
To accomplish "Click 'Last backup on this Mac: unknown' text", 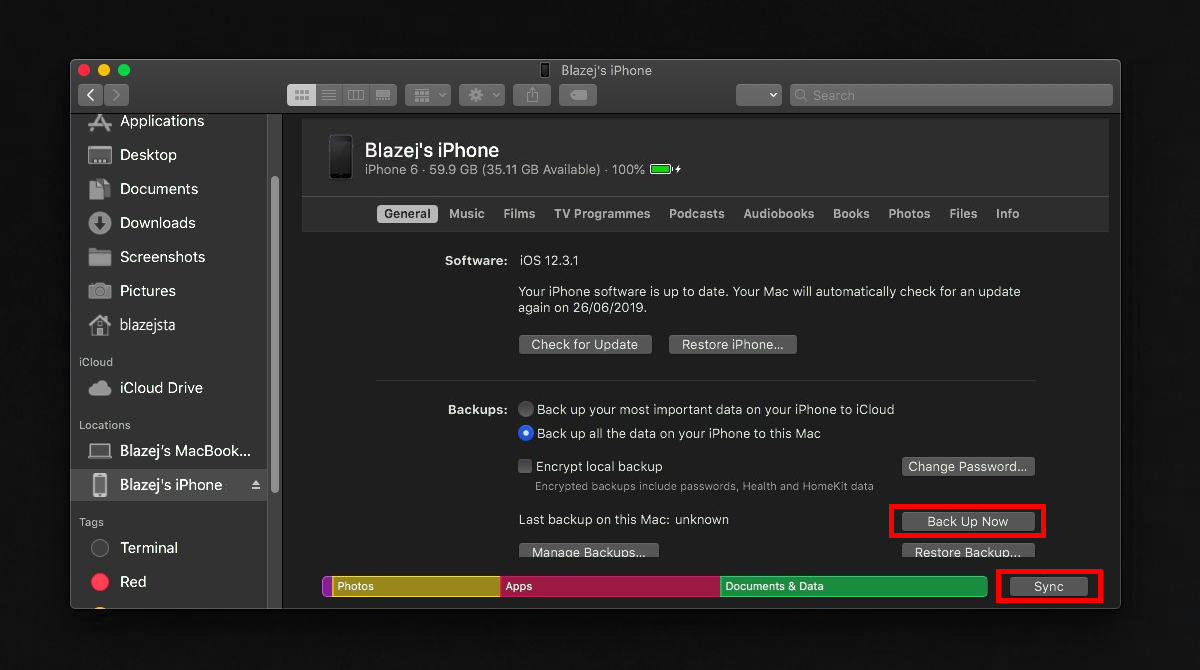I will [x=624, y=520].
